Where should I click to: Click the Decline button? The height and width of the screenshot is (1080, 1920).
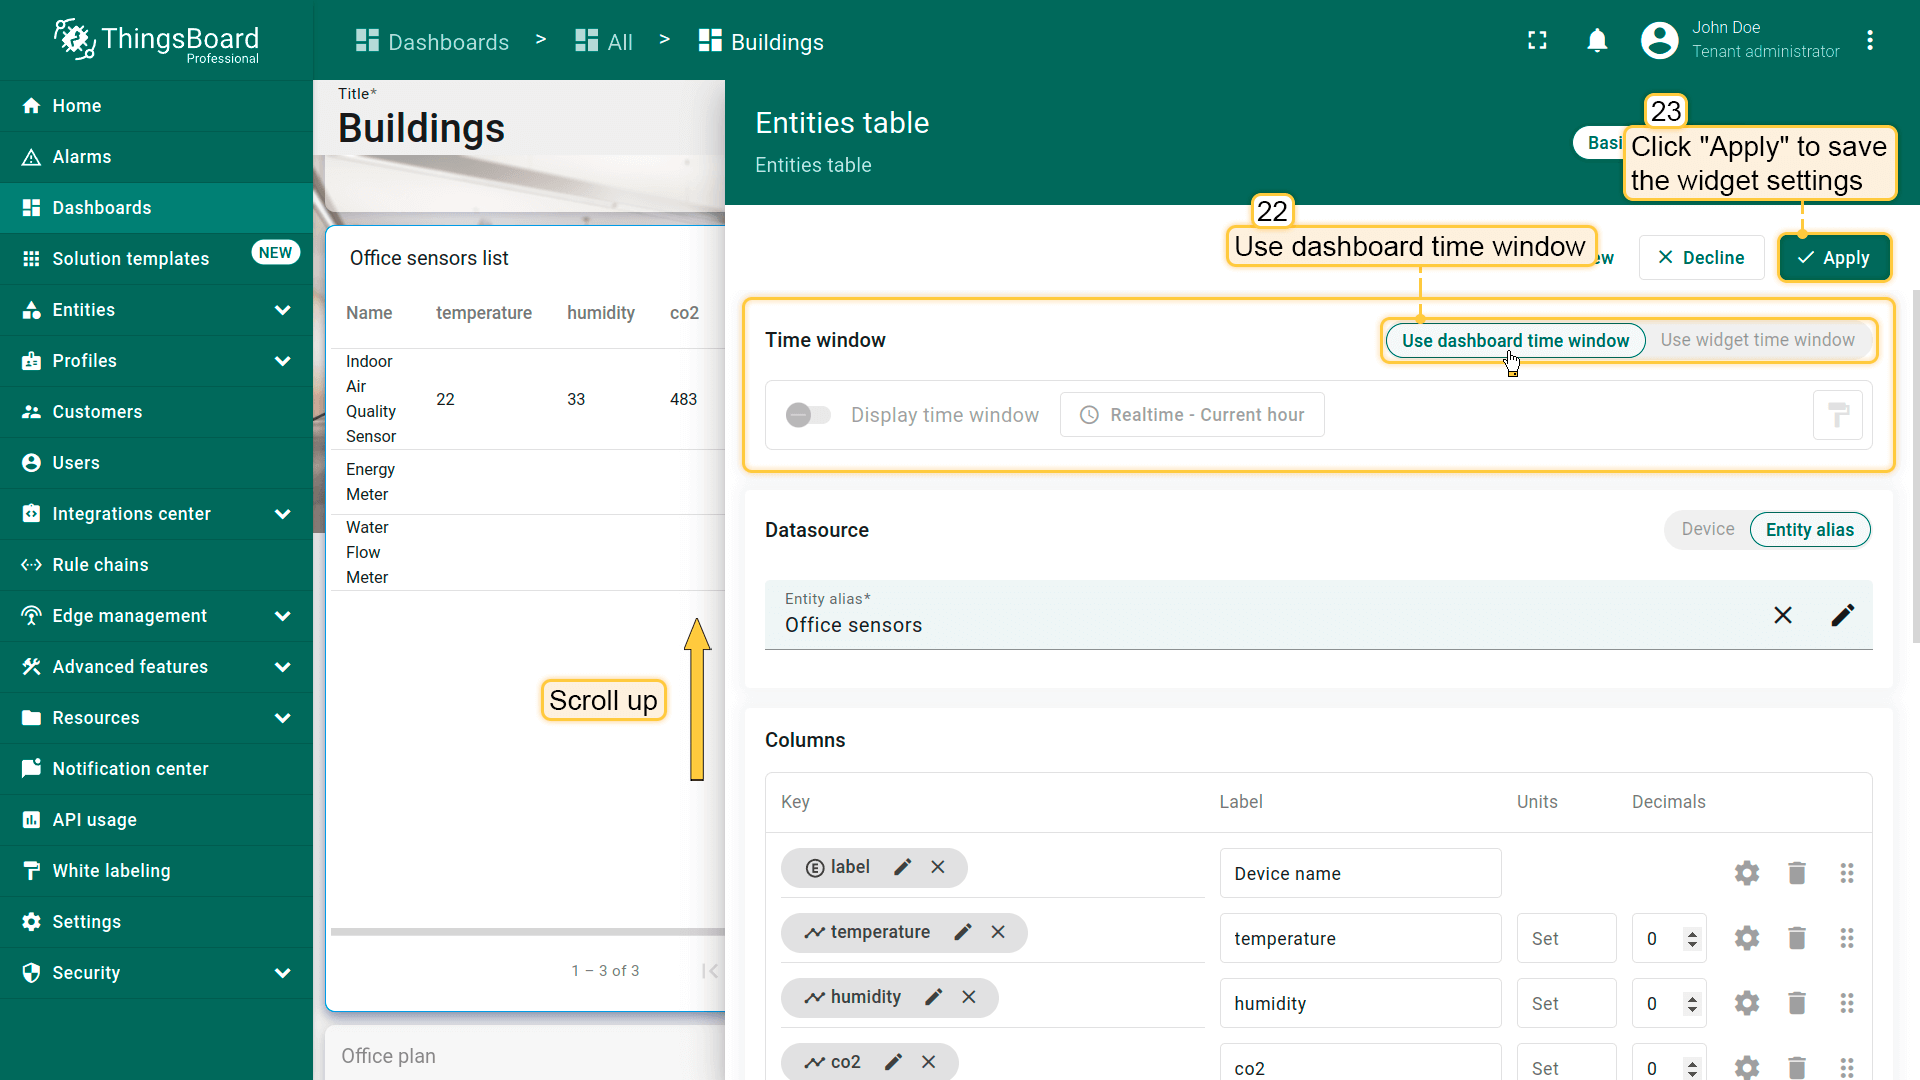(x=1701, y=258)
